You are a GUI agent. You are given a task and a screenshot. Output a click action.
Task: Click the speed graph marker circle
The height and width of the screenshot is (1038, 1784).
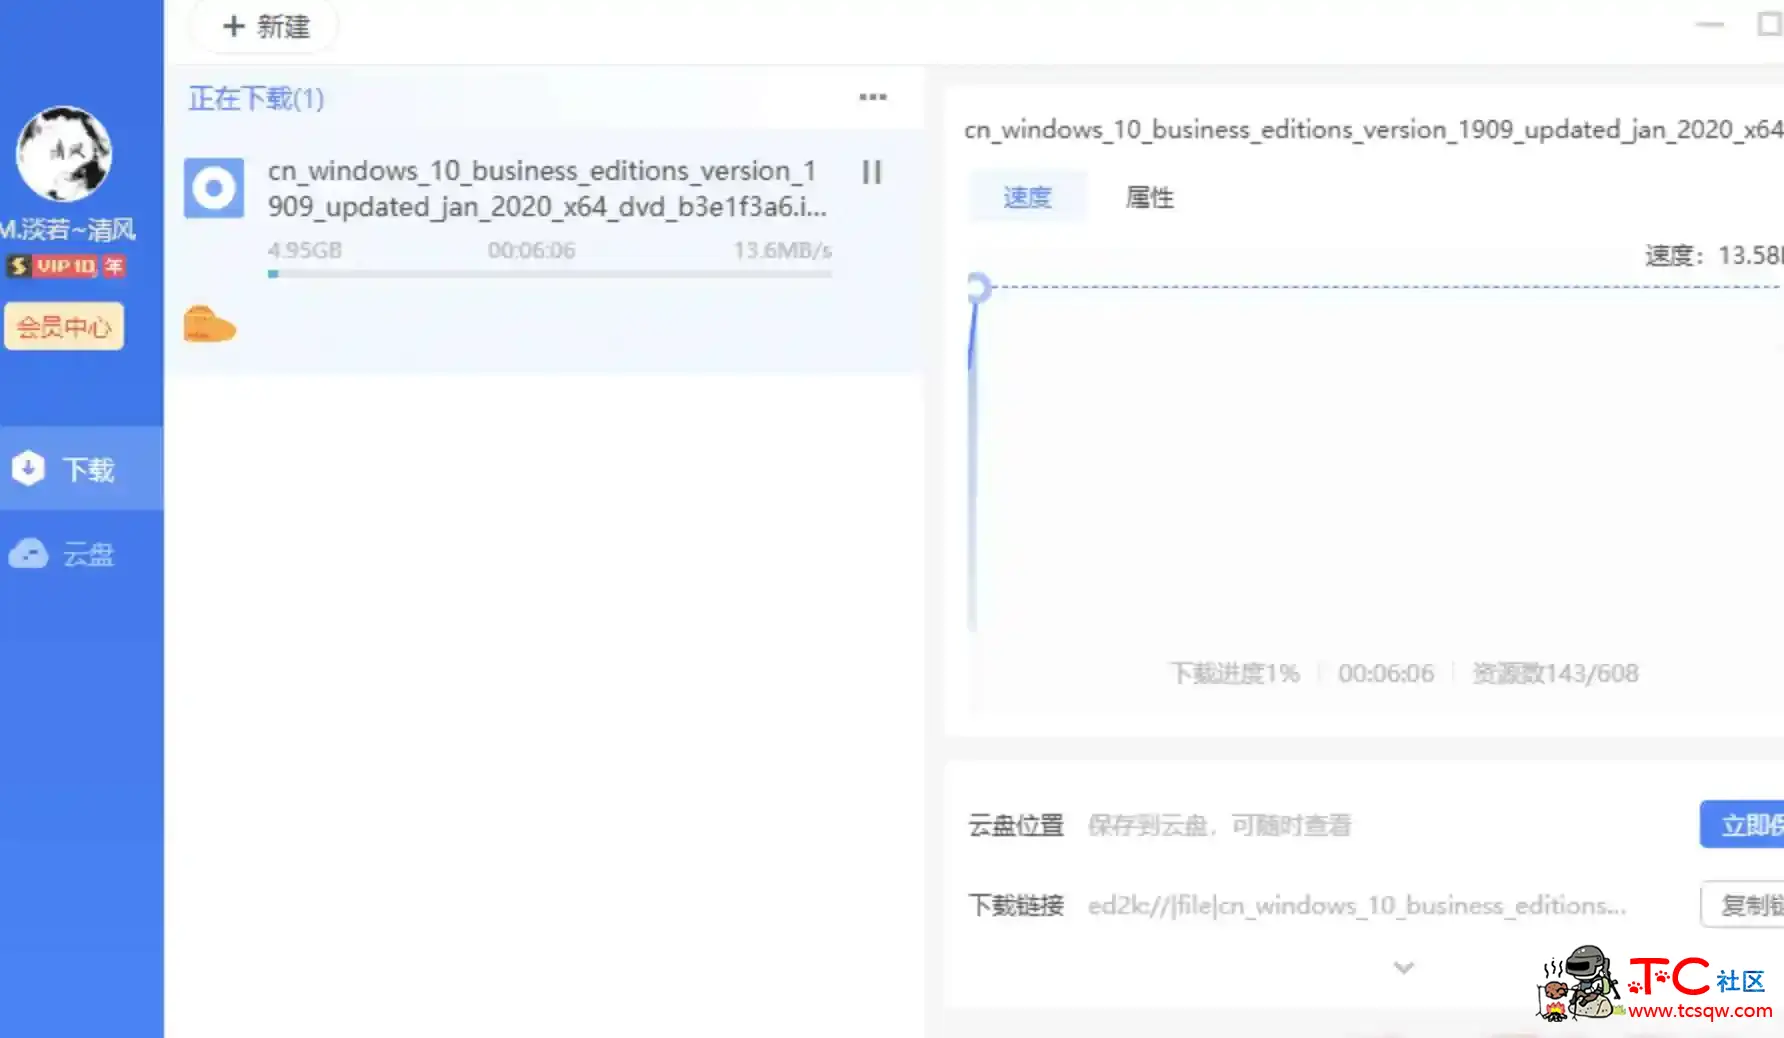(978, 288)
